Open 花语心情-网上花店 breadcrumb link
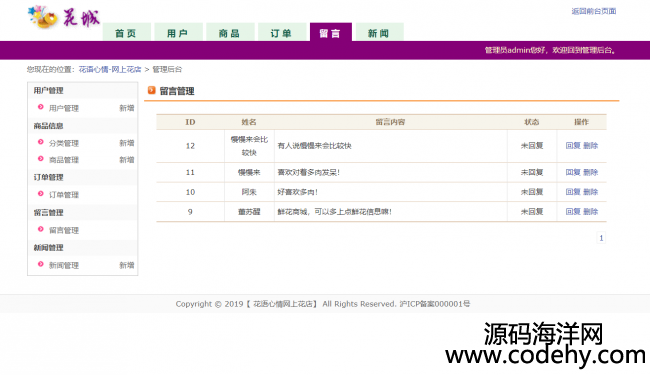Image resolution: width=650 pixels, height=375 pixels. pos(110,69)
